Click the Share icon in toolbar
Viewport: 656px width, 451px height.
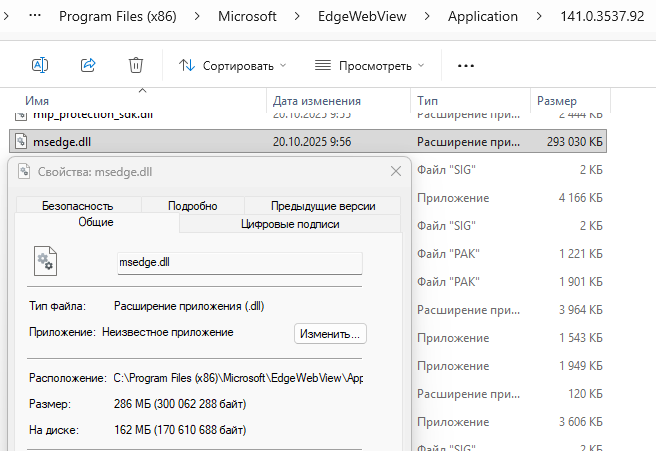pyautogui.click(x=88, y=65)
